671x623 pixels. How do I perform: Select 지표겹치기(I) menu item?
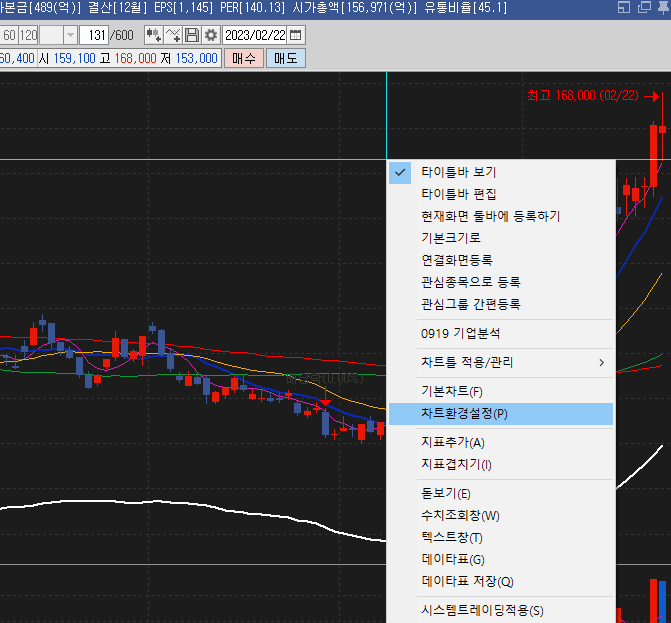click(501, 465)
